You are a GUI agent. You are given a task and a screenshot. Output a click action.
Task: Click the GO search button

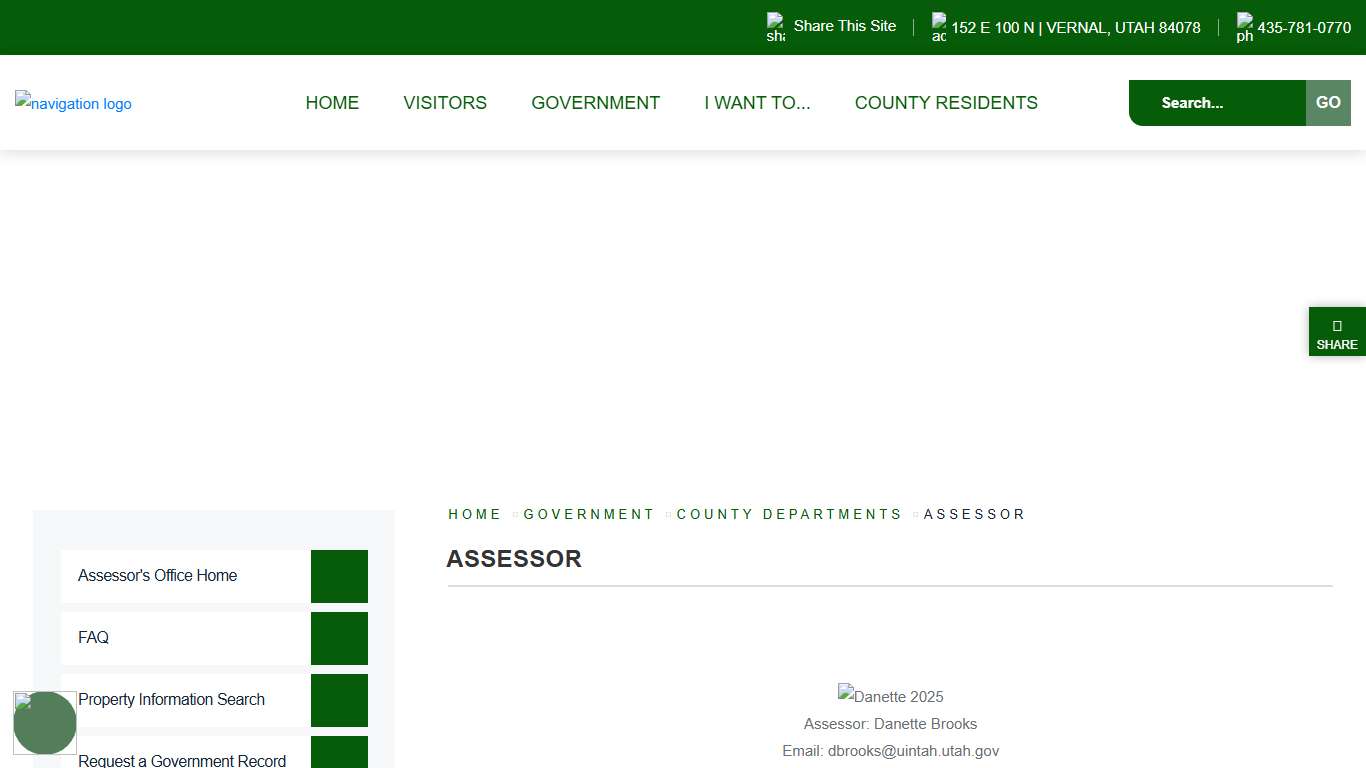point(1328,102)
